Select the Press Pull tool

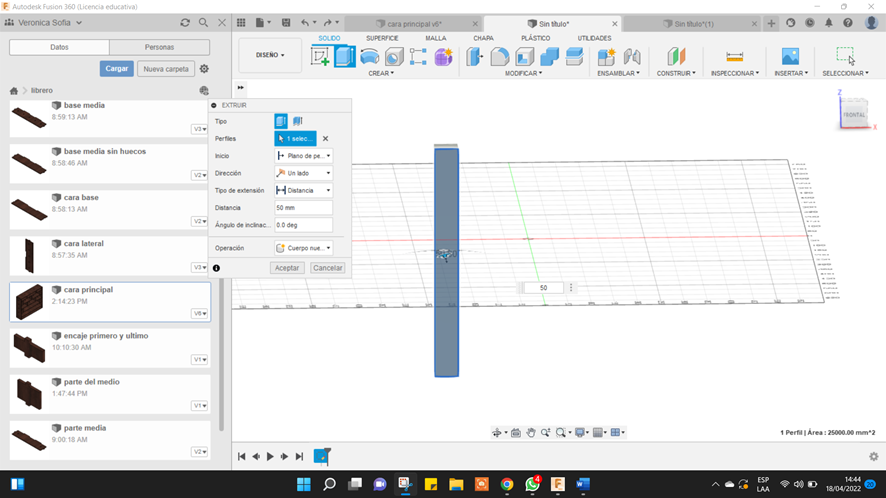pos(475,57)
